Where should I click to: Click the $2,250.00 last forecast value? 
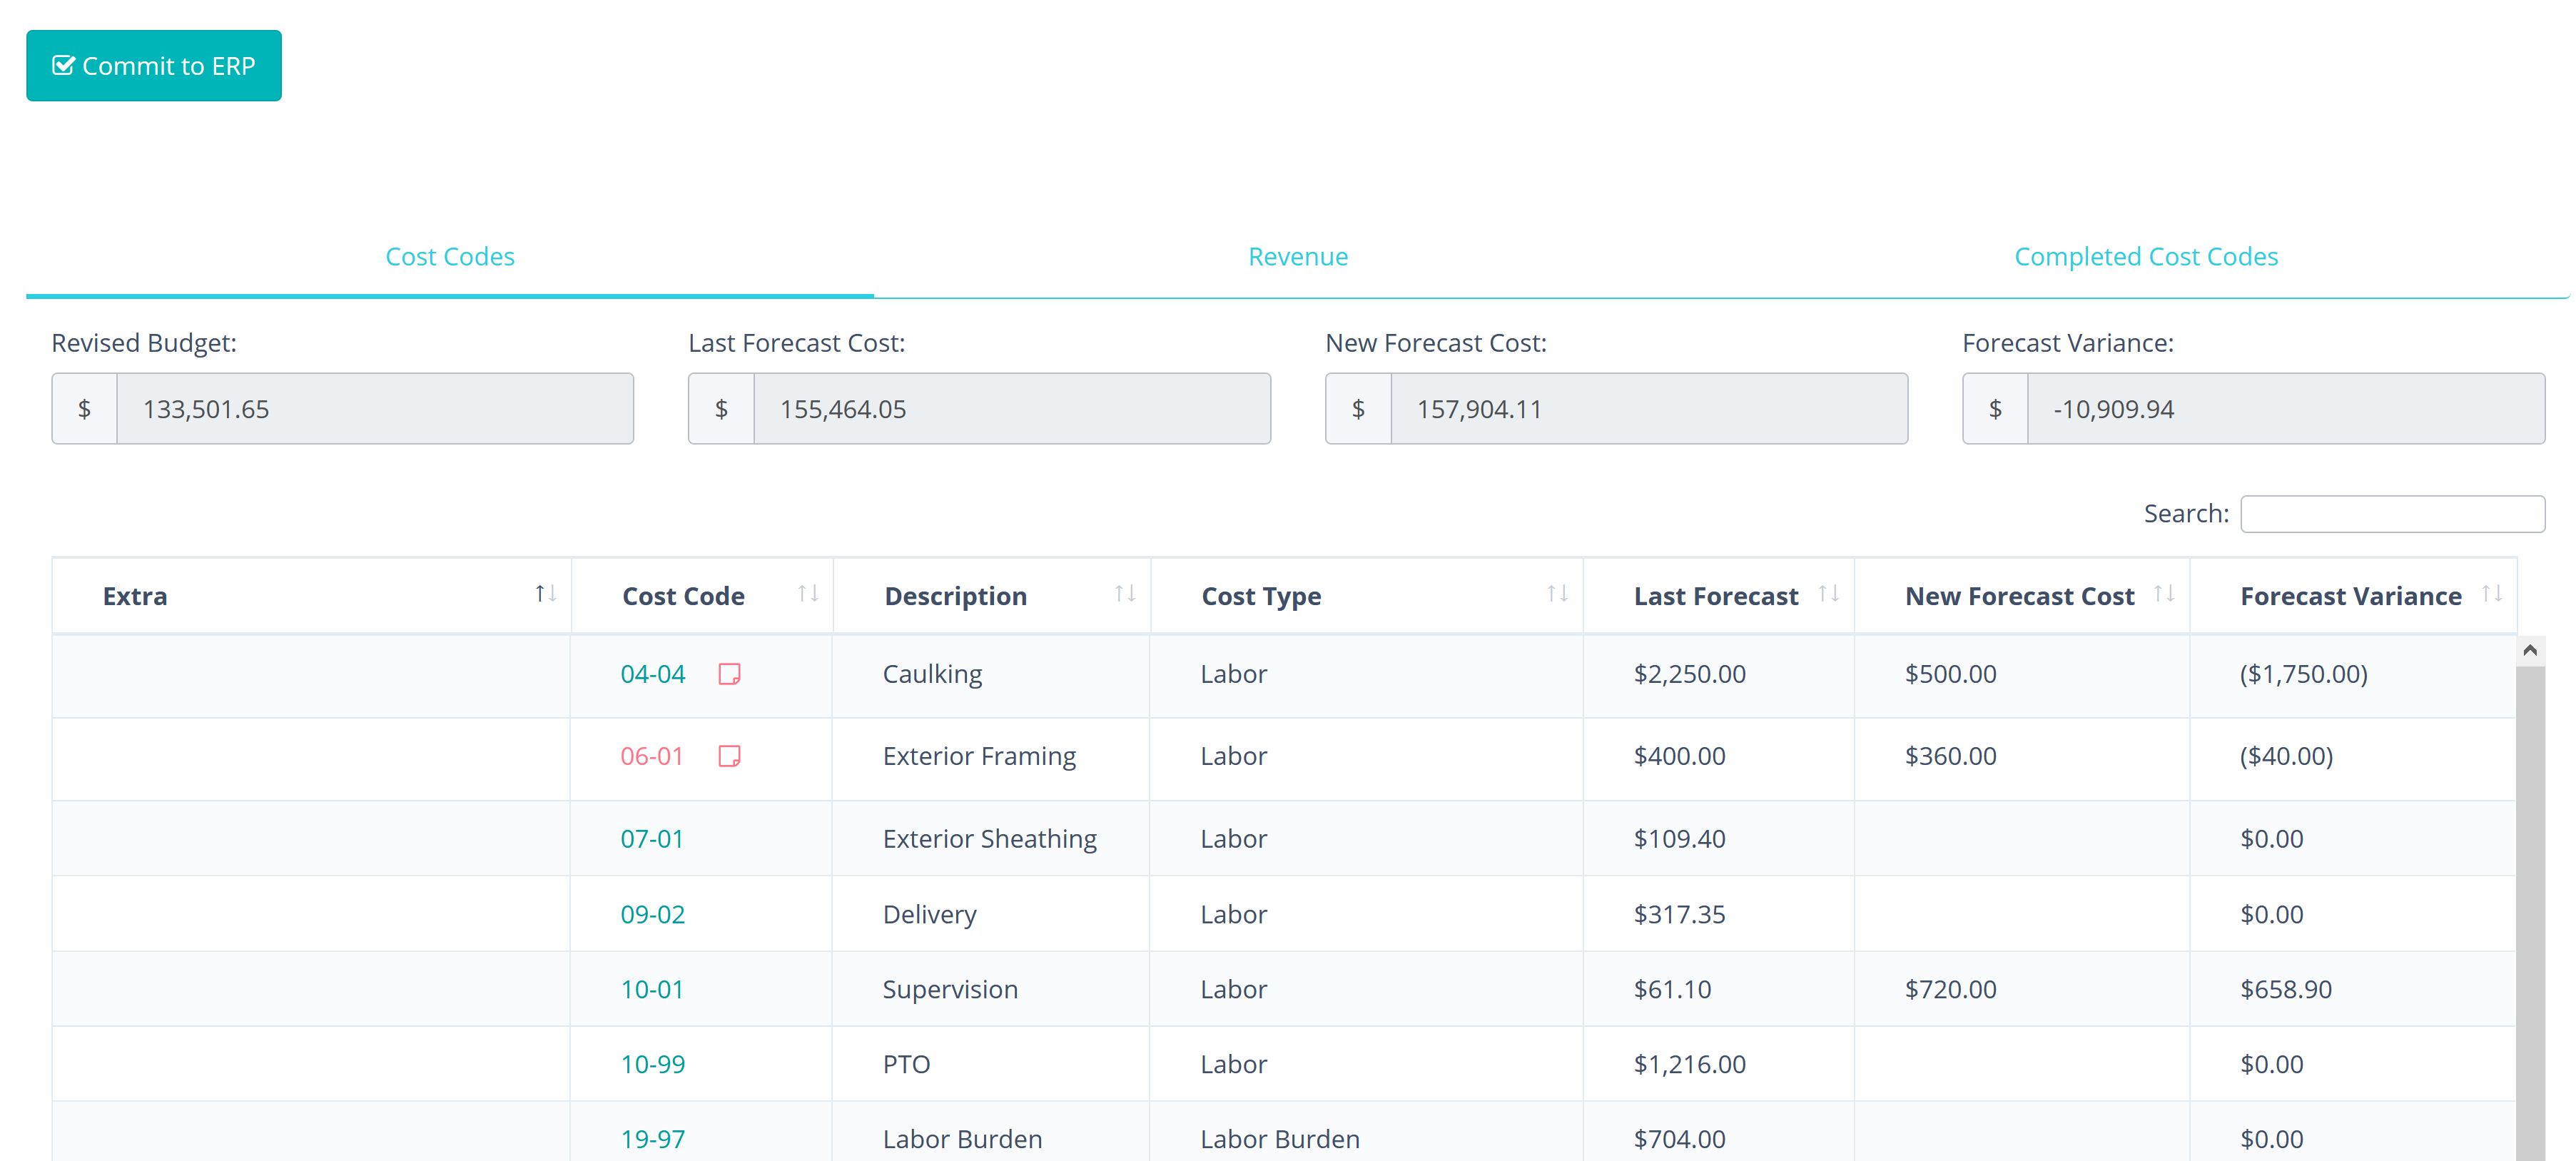pos(1689,674)
